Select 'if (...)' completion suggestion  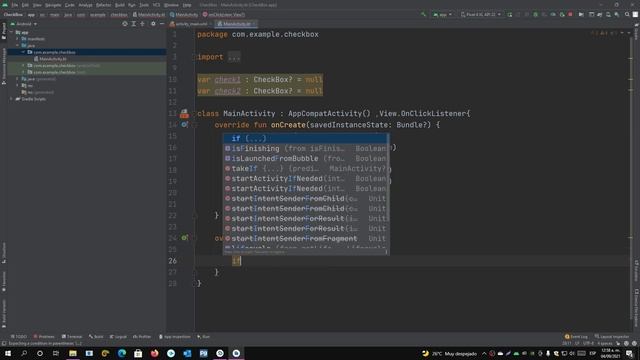tap(305, 138)
